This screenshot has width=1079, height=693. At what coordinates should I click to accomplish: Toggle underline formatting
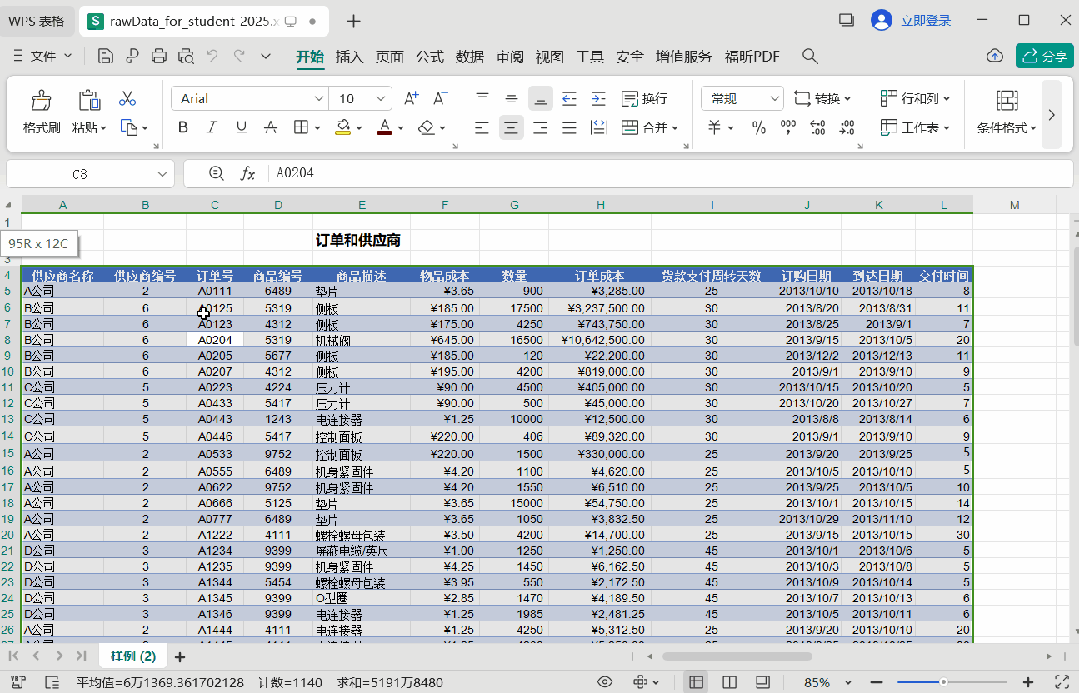point(241,127)
